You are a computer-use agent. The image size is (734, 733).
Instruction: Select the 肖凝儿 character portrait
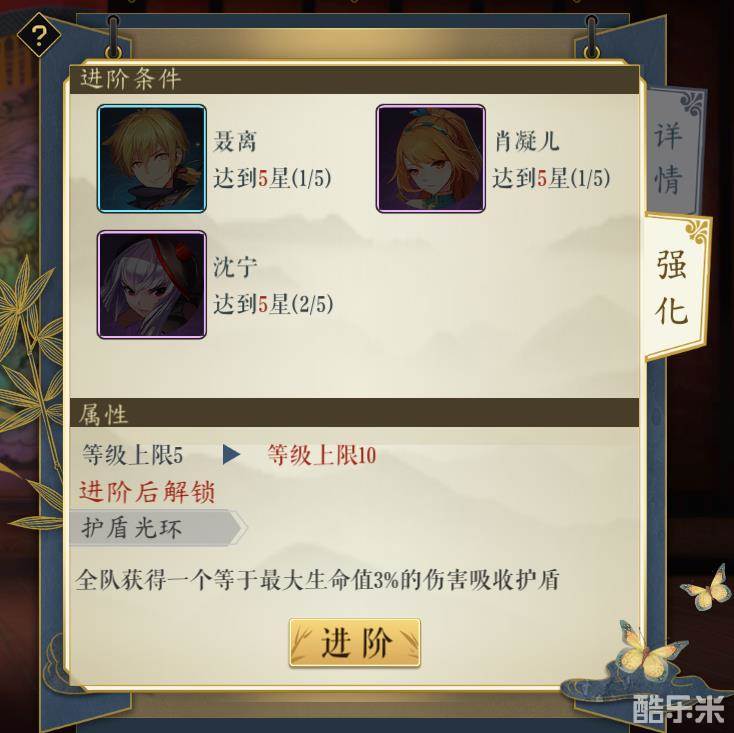pos(431,159)
